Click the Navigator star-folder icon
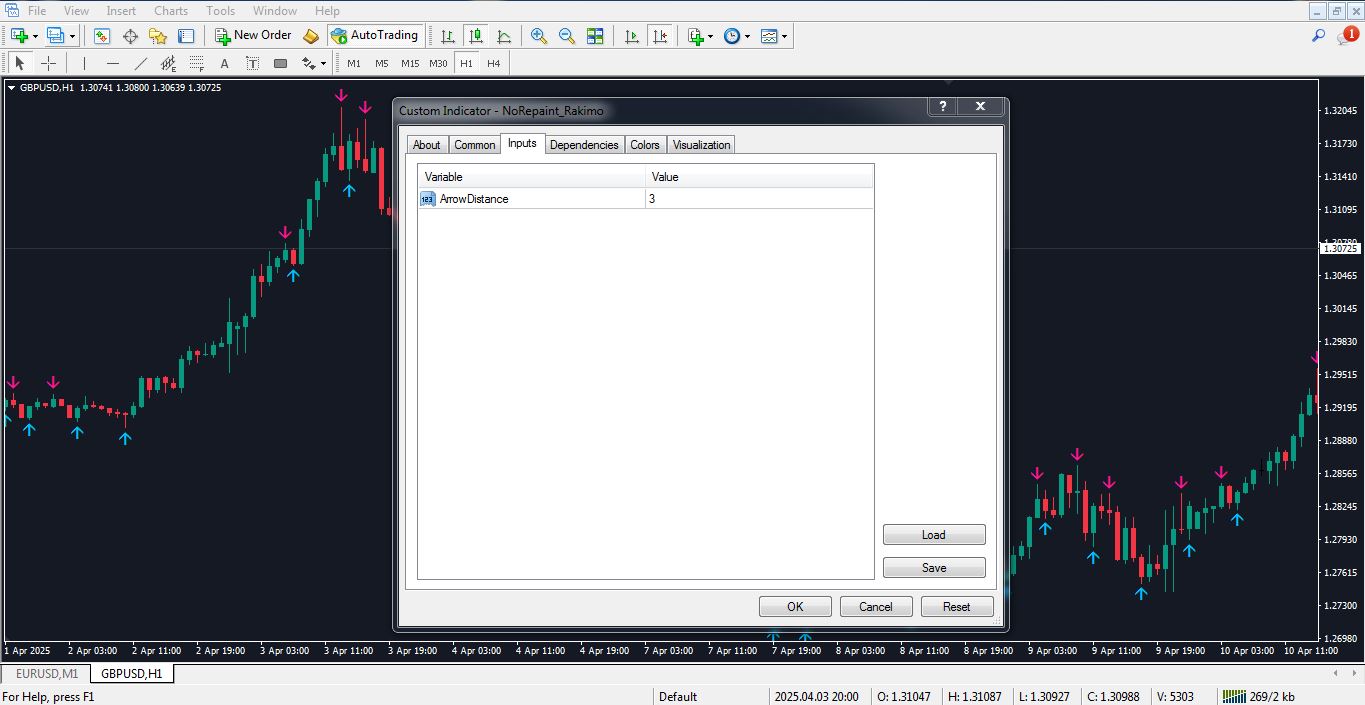 click(x=158, y=36)
